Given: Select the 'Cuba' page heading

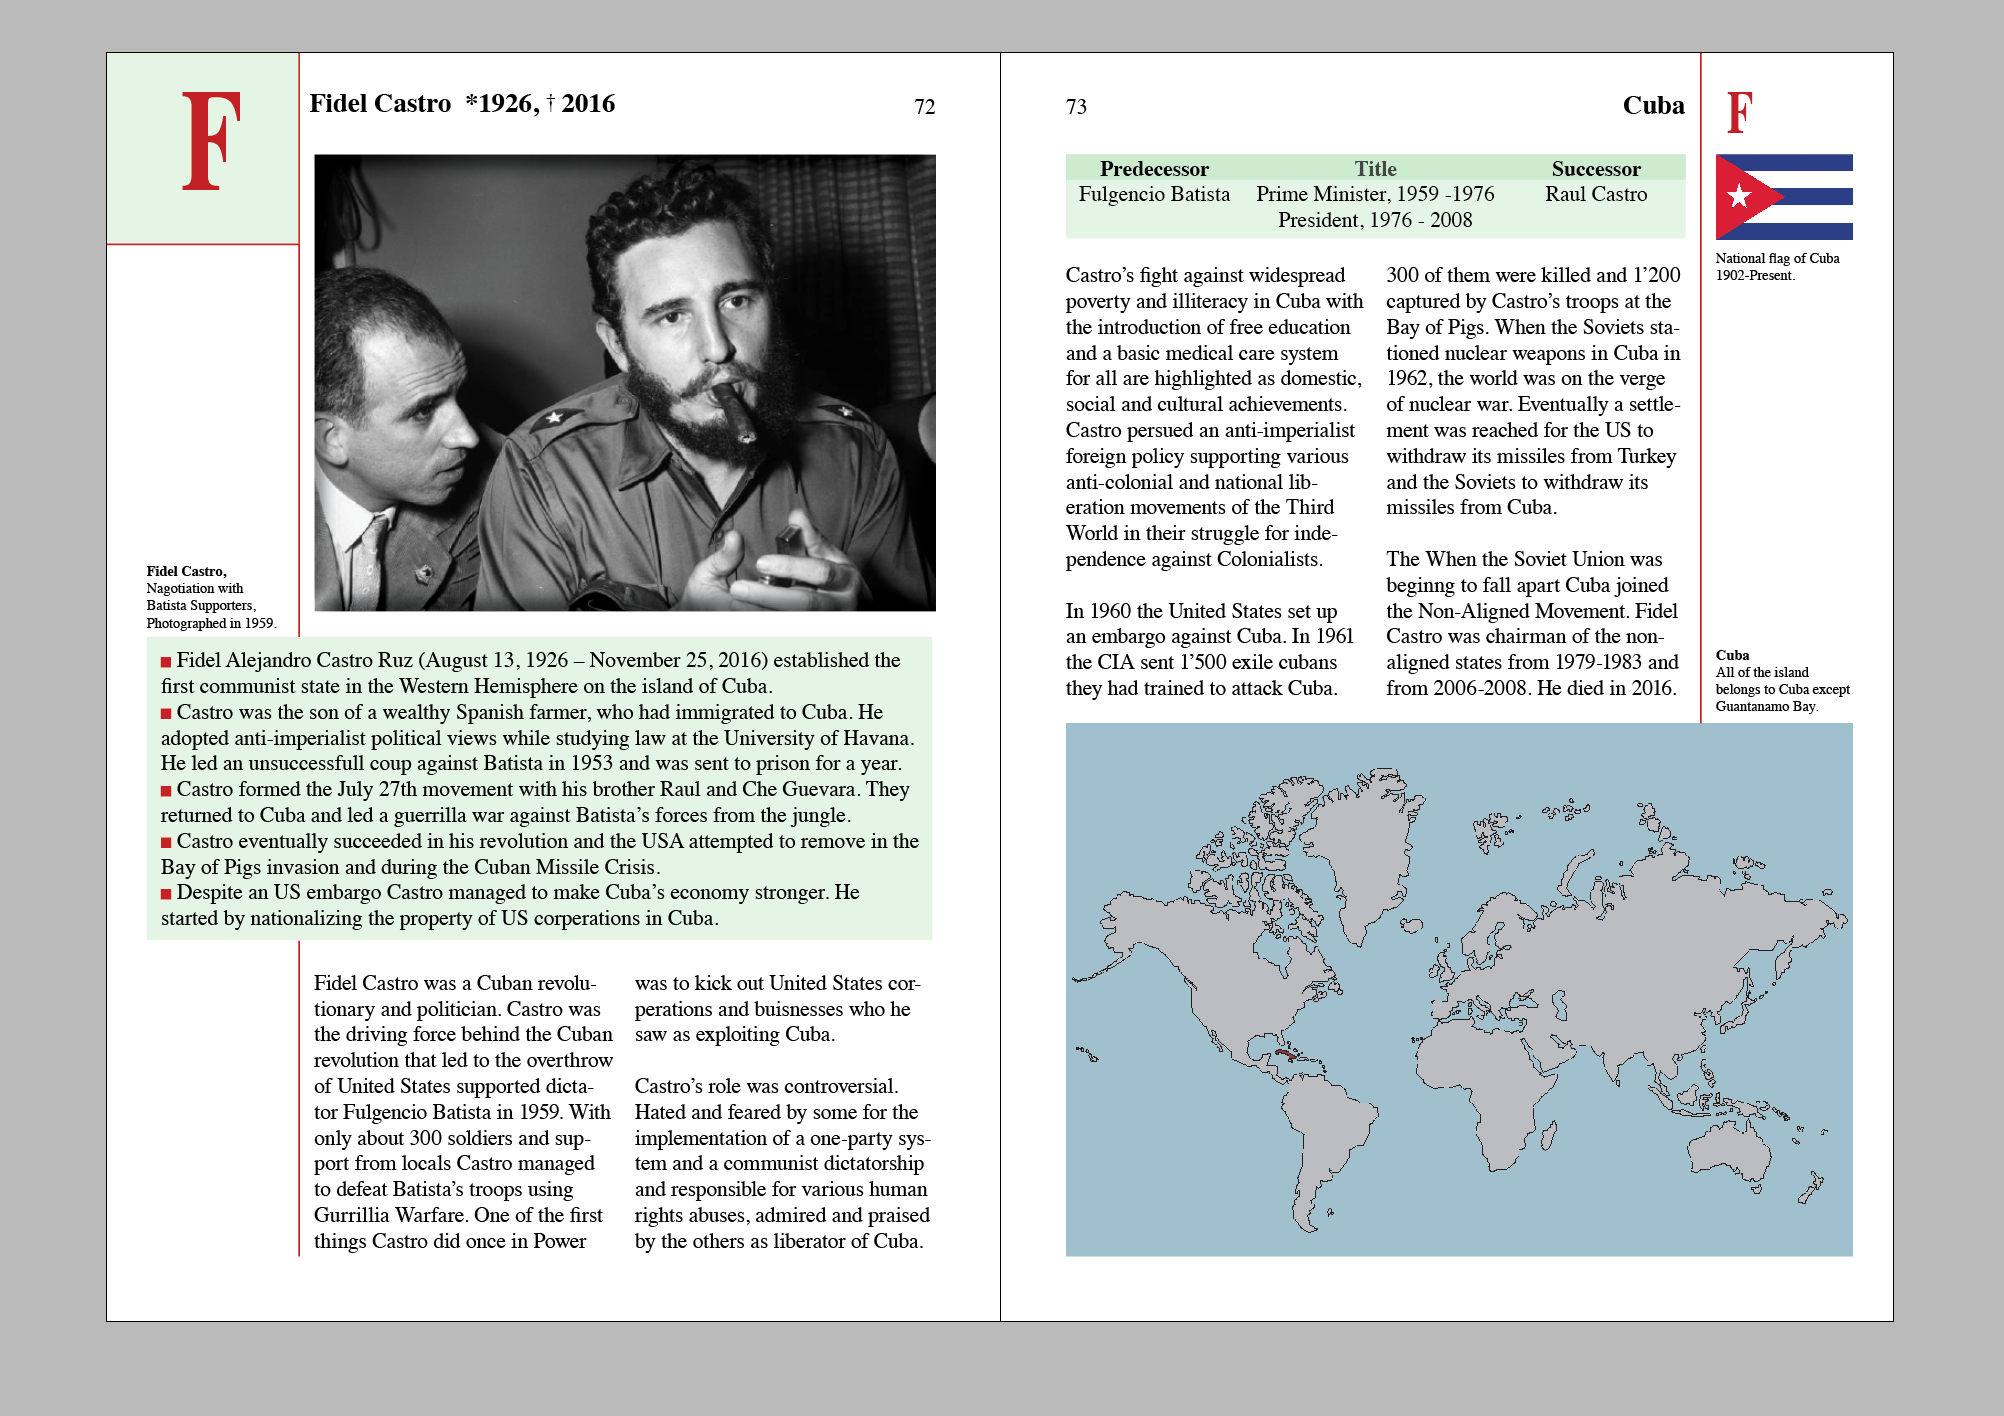Looking at the screenshot, I should click(x=1652, y=106).
